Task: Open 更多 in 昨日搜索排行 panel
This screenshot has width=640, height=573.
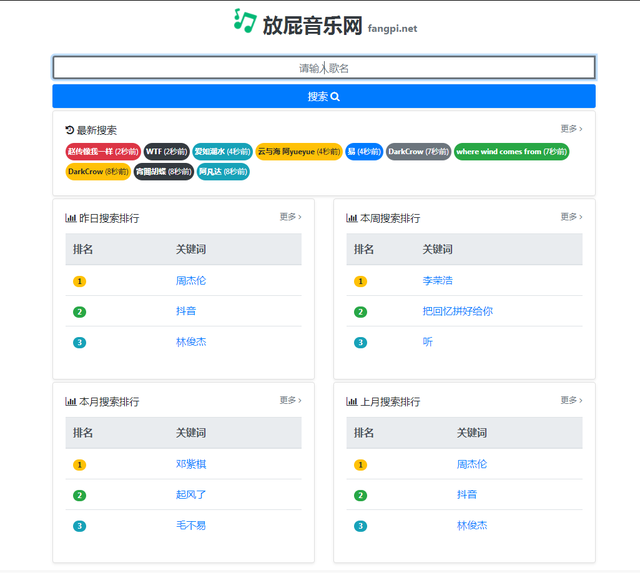Action: coord(291,217)
